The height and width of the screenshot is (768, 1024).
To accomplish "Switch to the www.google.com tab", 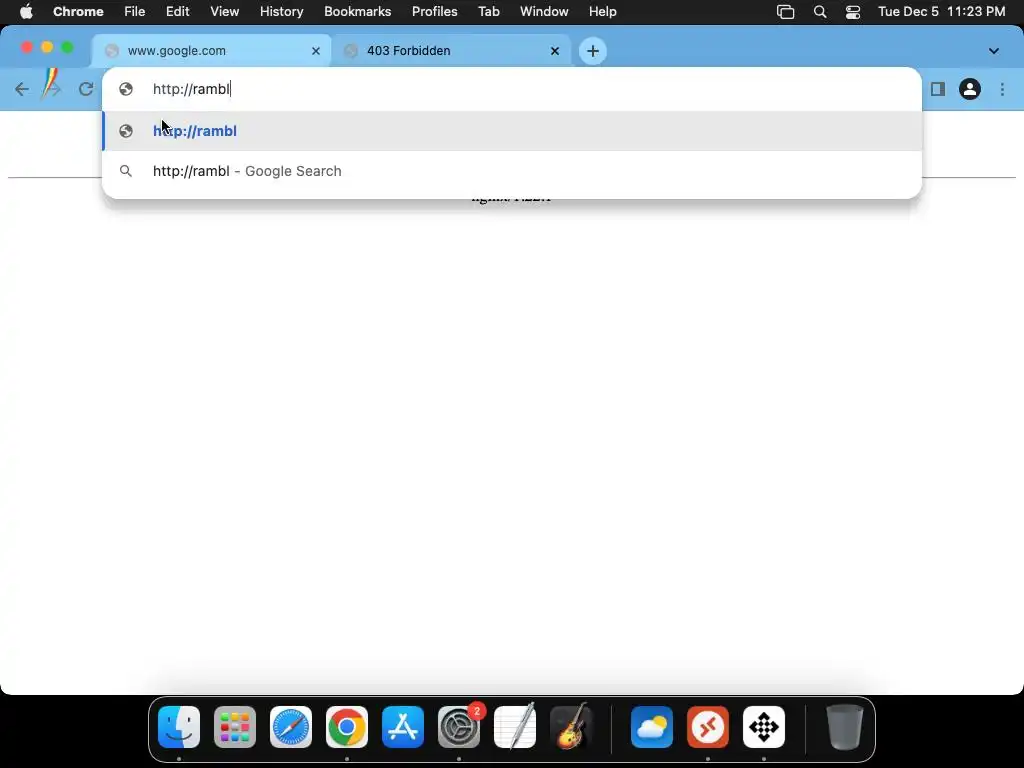I will pyautogui.click(x=212, y=51).
